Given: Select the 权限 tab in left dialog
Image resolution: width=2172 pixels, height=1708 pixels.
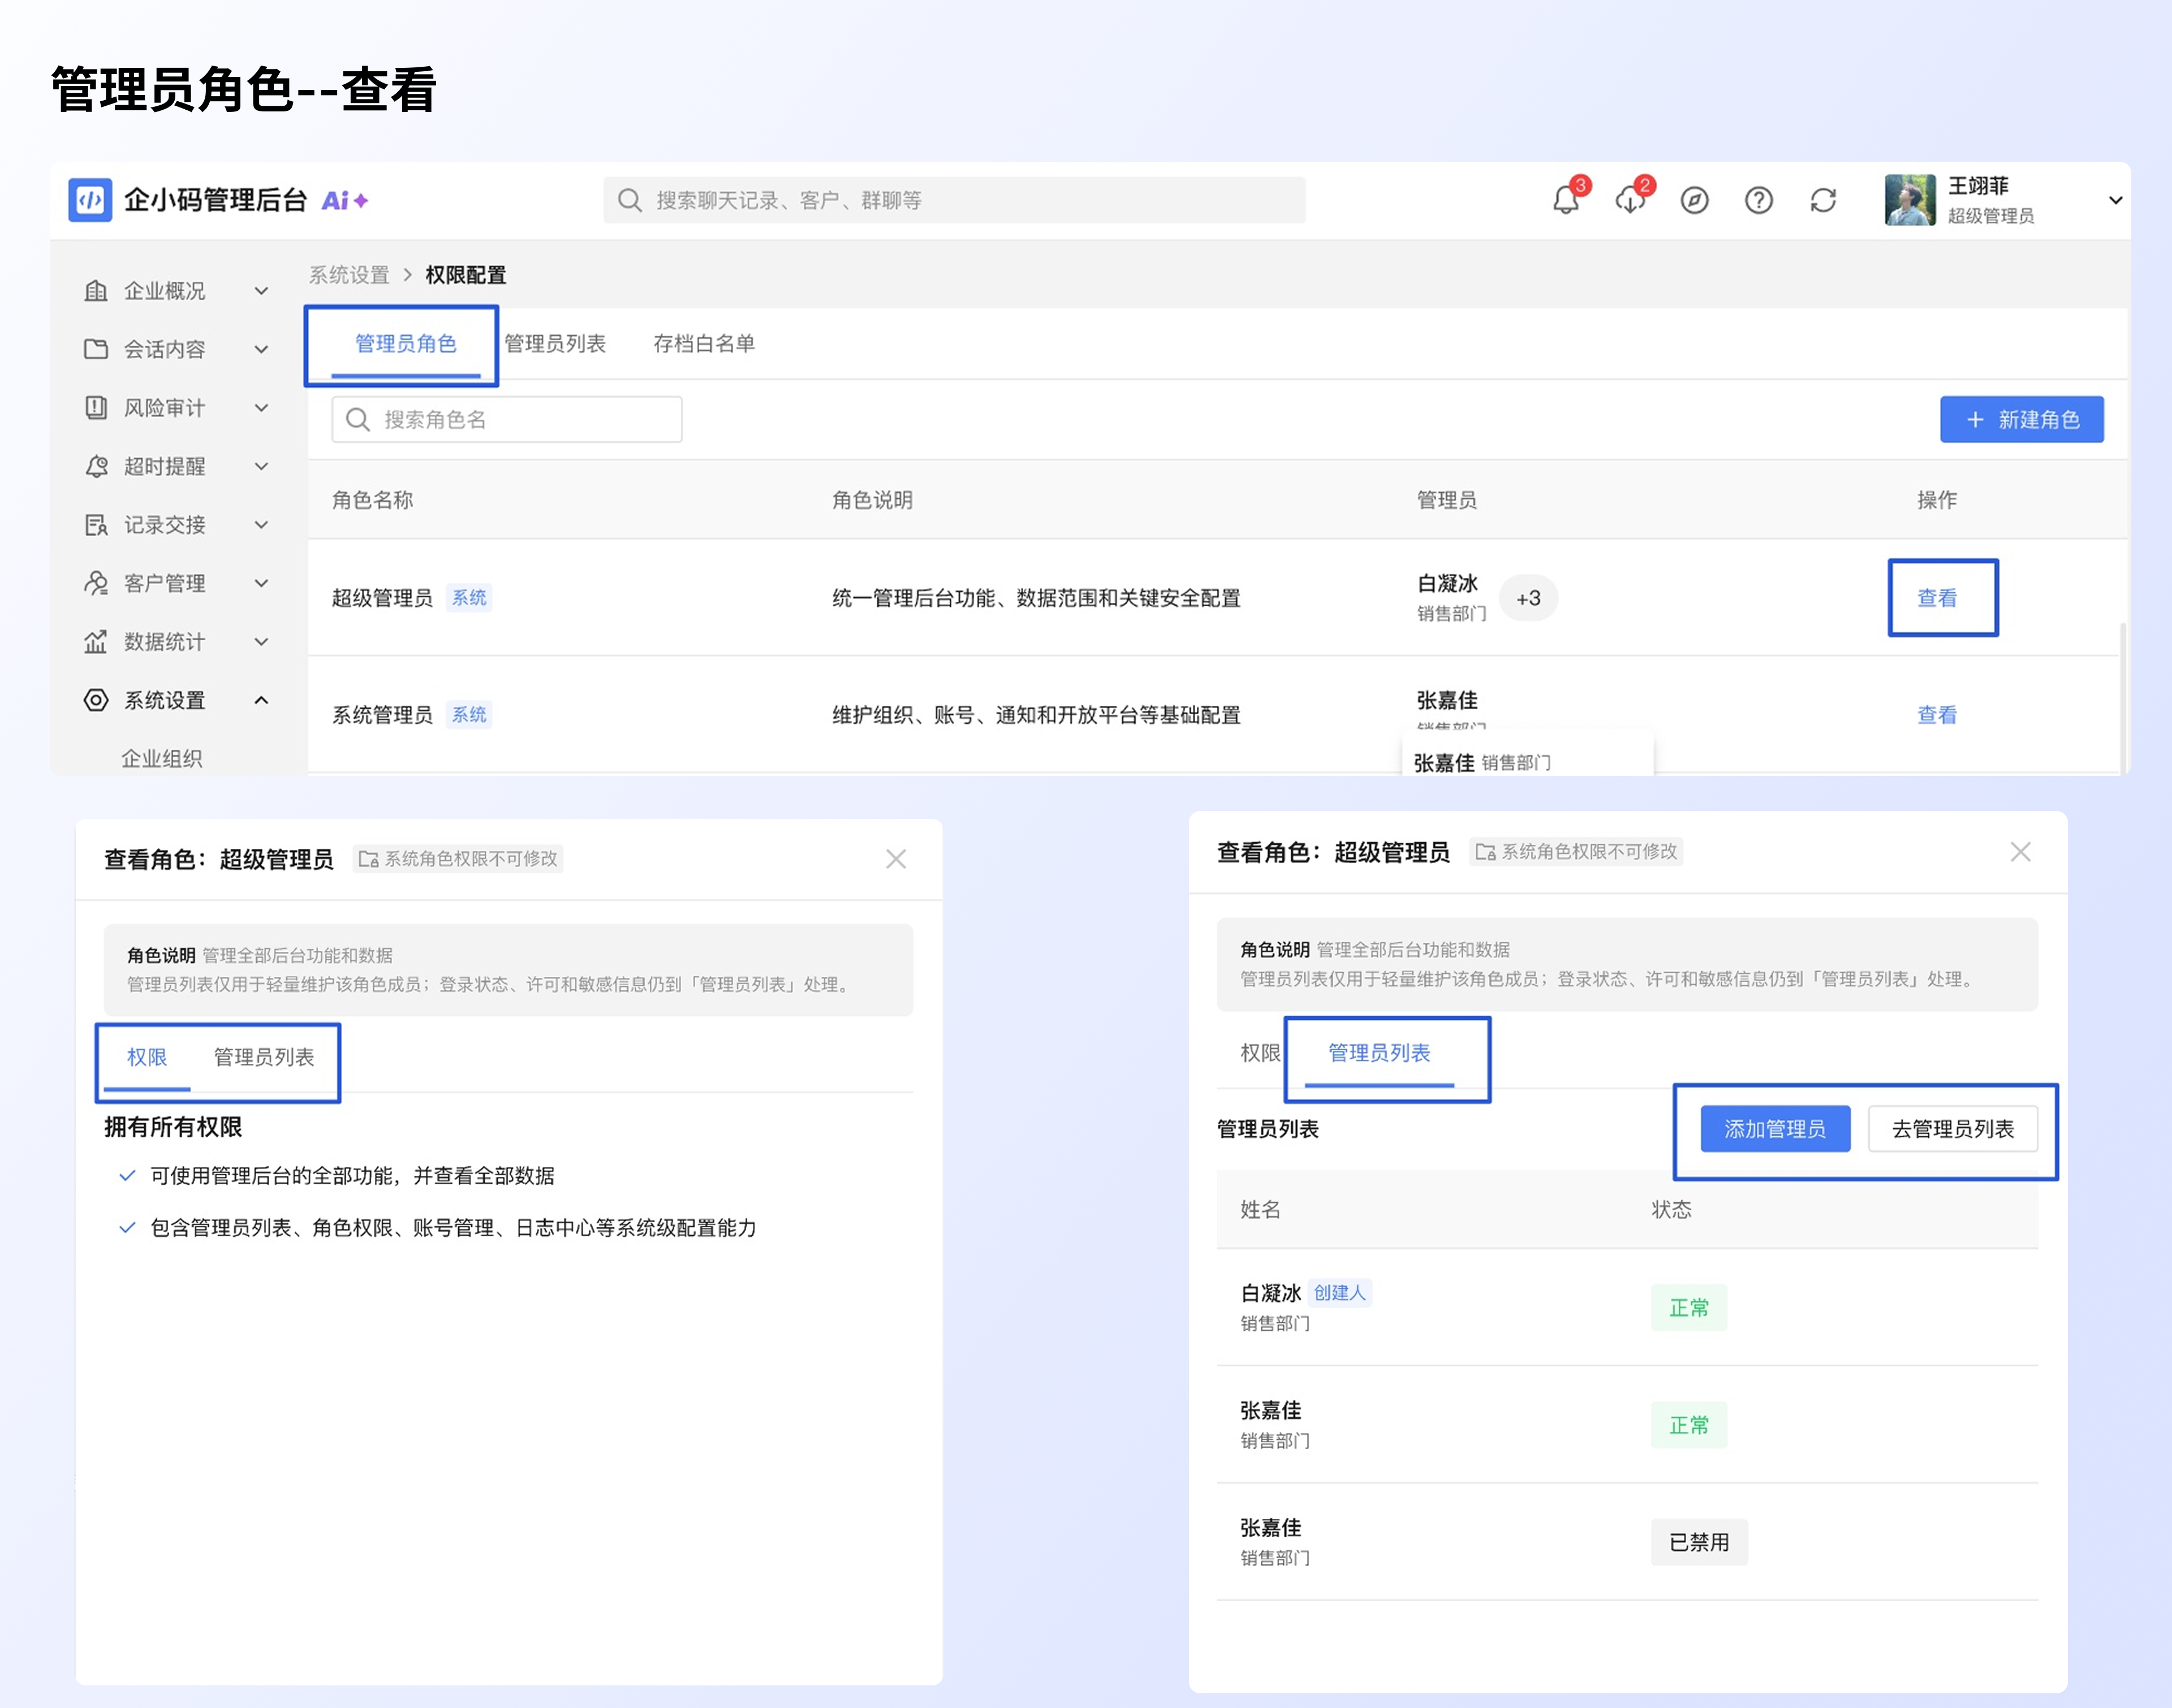Looking at the screenshot, I should point(147,1057).
